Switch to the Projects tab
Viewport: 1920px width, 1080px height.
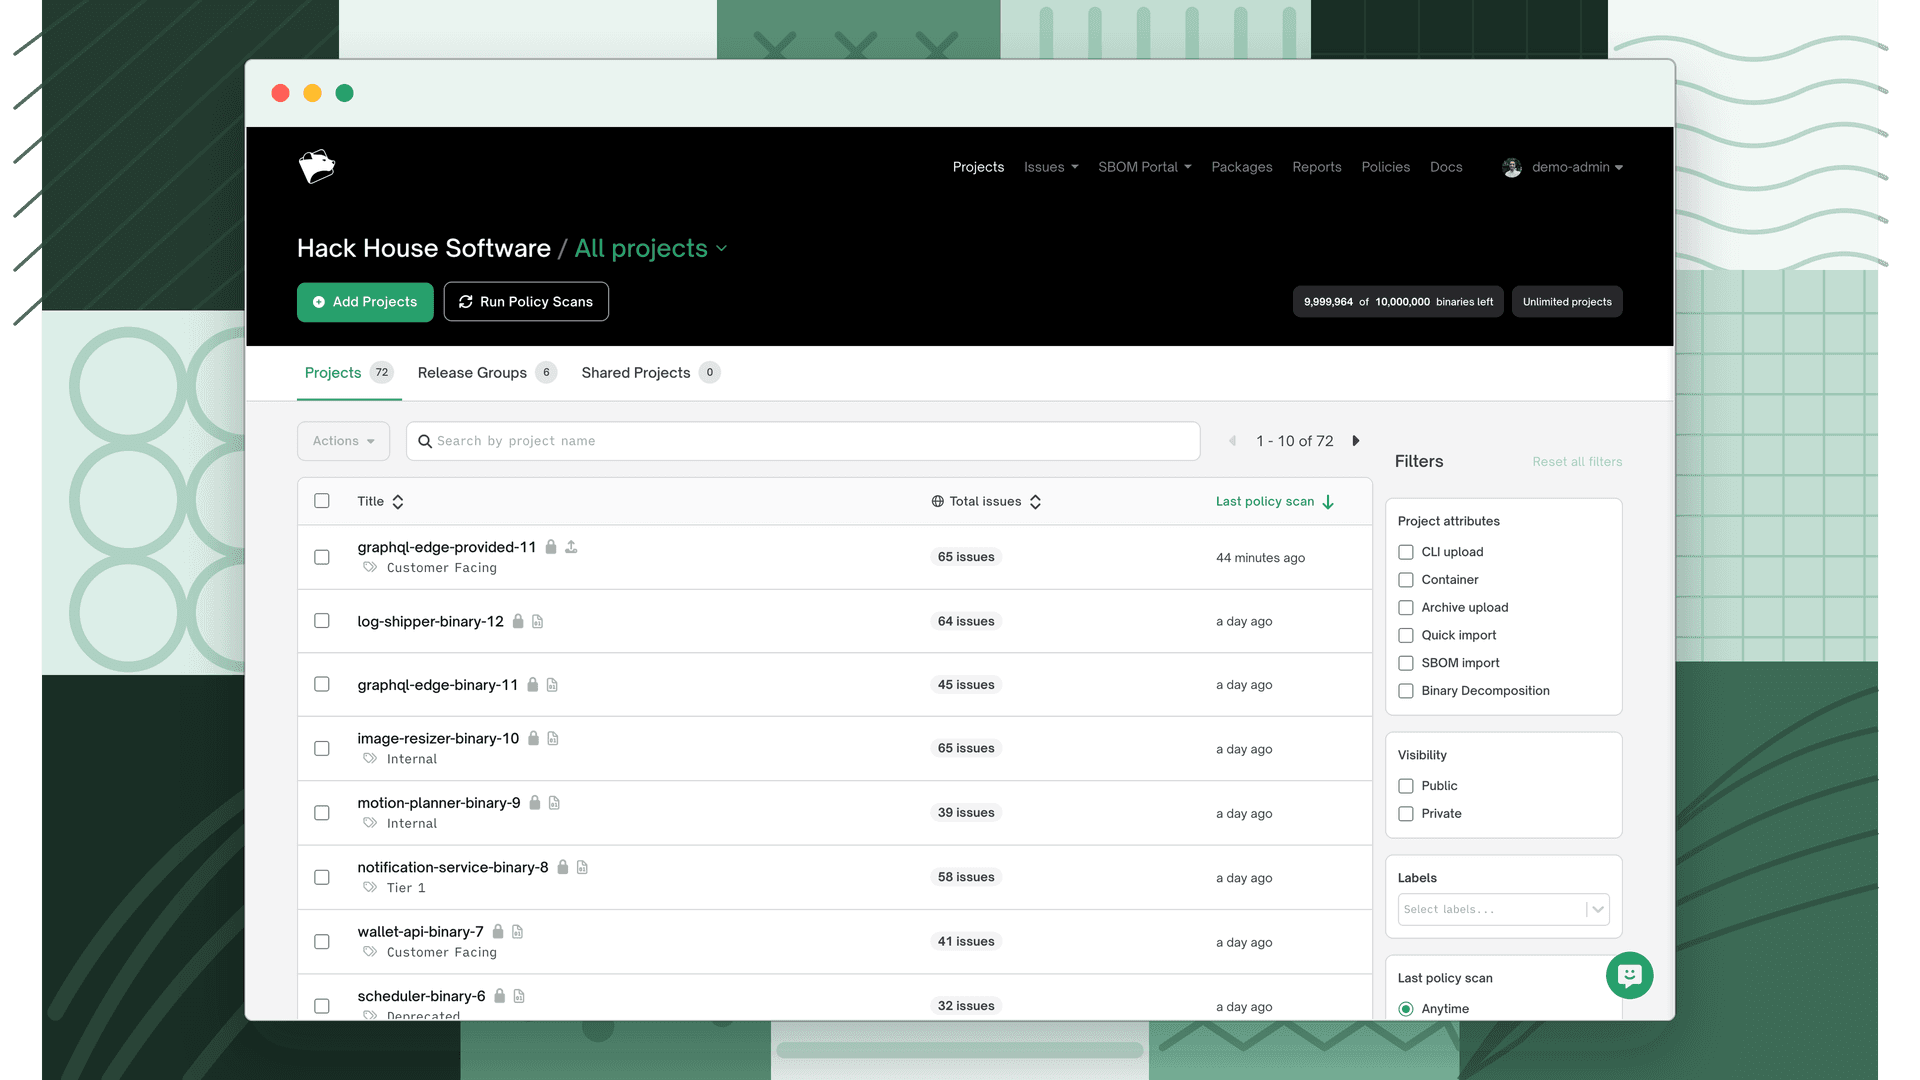(349, 372)
